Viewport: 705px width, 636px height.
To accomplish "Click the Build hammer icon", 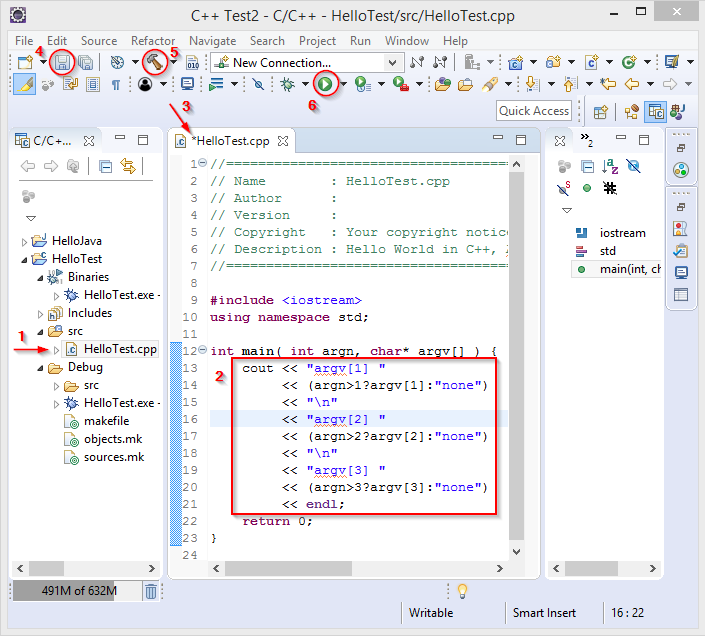I will [x=153, y=62].
